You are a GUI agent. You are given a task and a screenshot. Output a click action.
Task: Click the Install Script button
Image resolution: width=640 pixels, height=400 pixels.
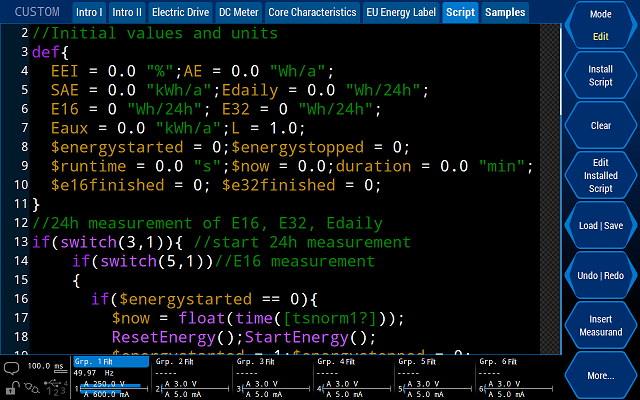coord(600,76)
